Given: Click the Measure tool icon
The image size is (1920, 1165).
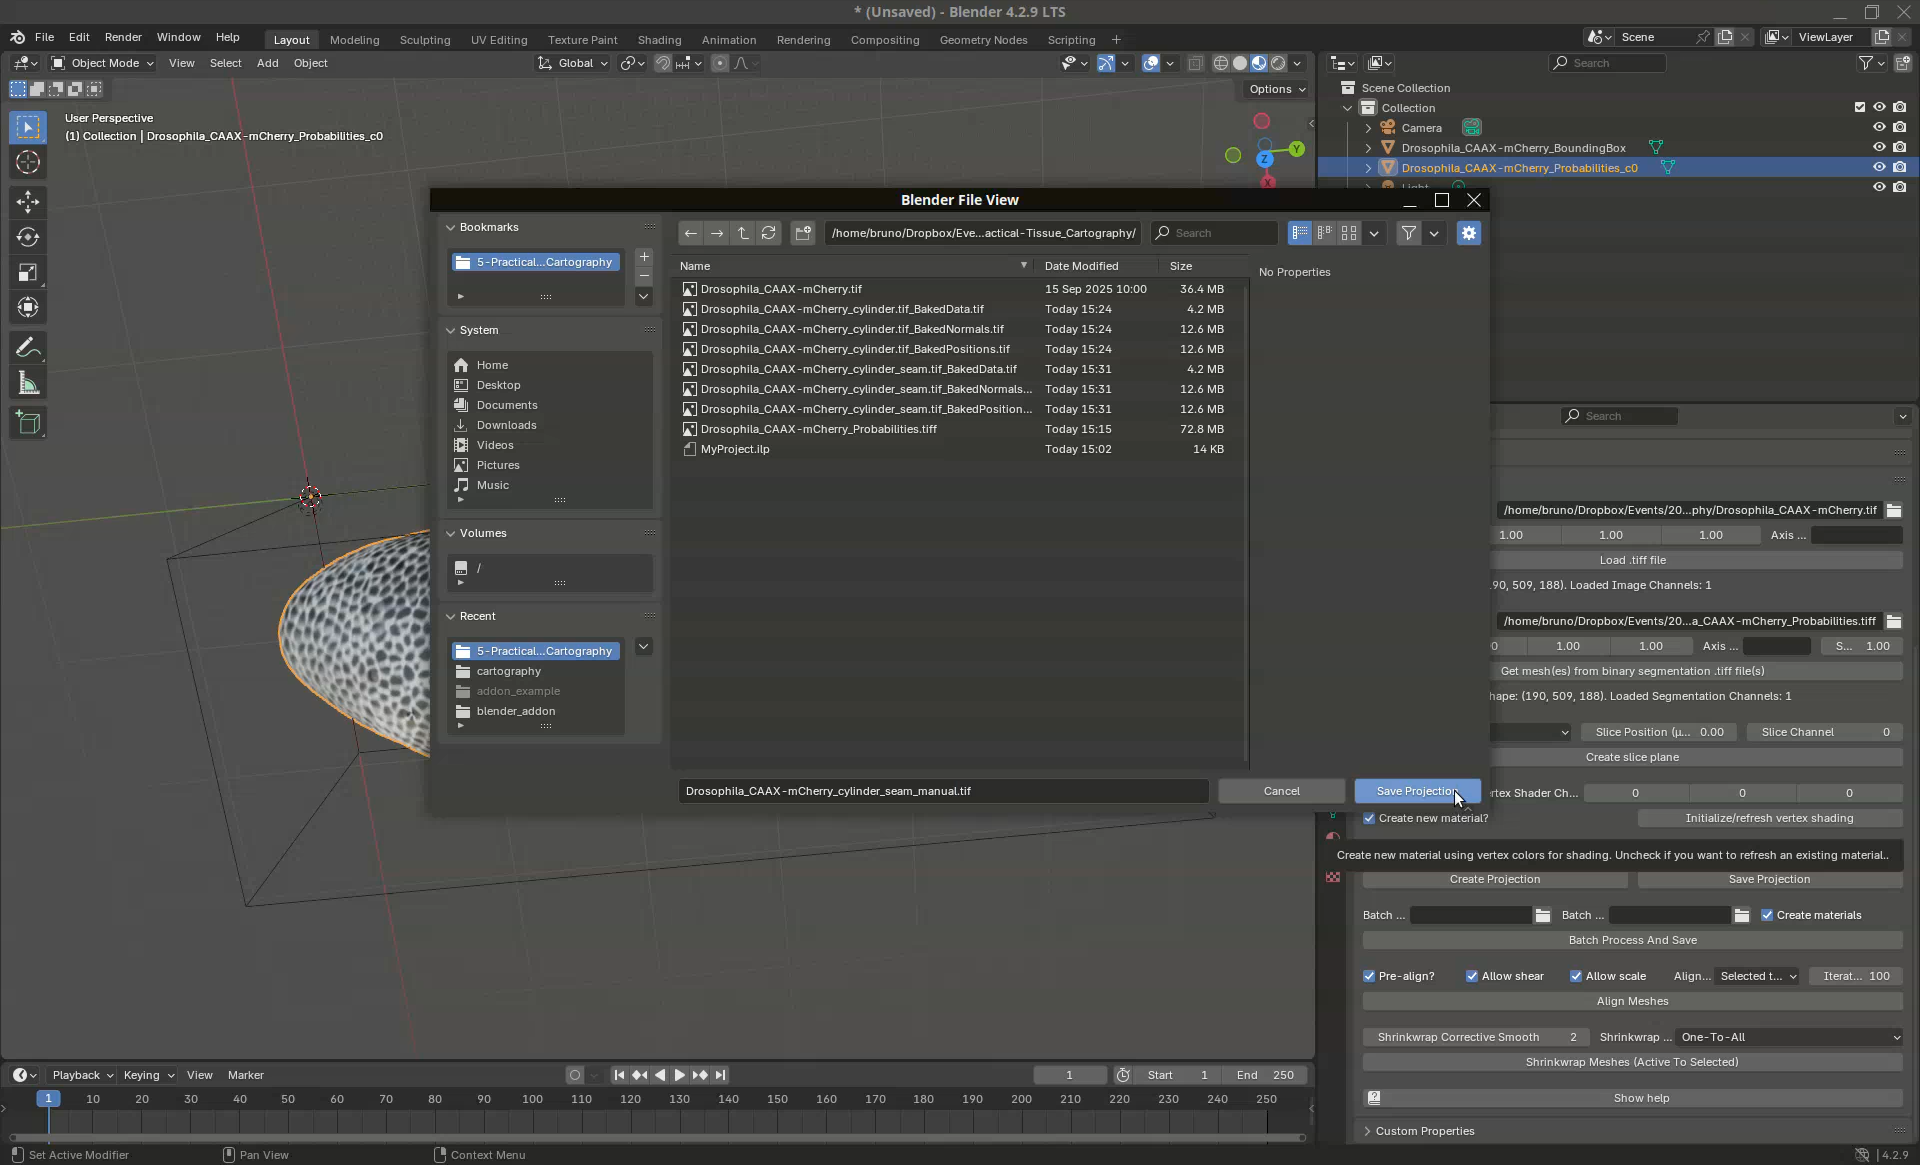Looking at the screenshot, I should 28,385.
